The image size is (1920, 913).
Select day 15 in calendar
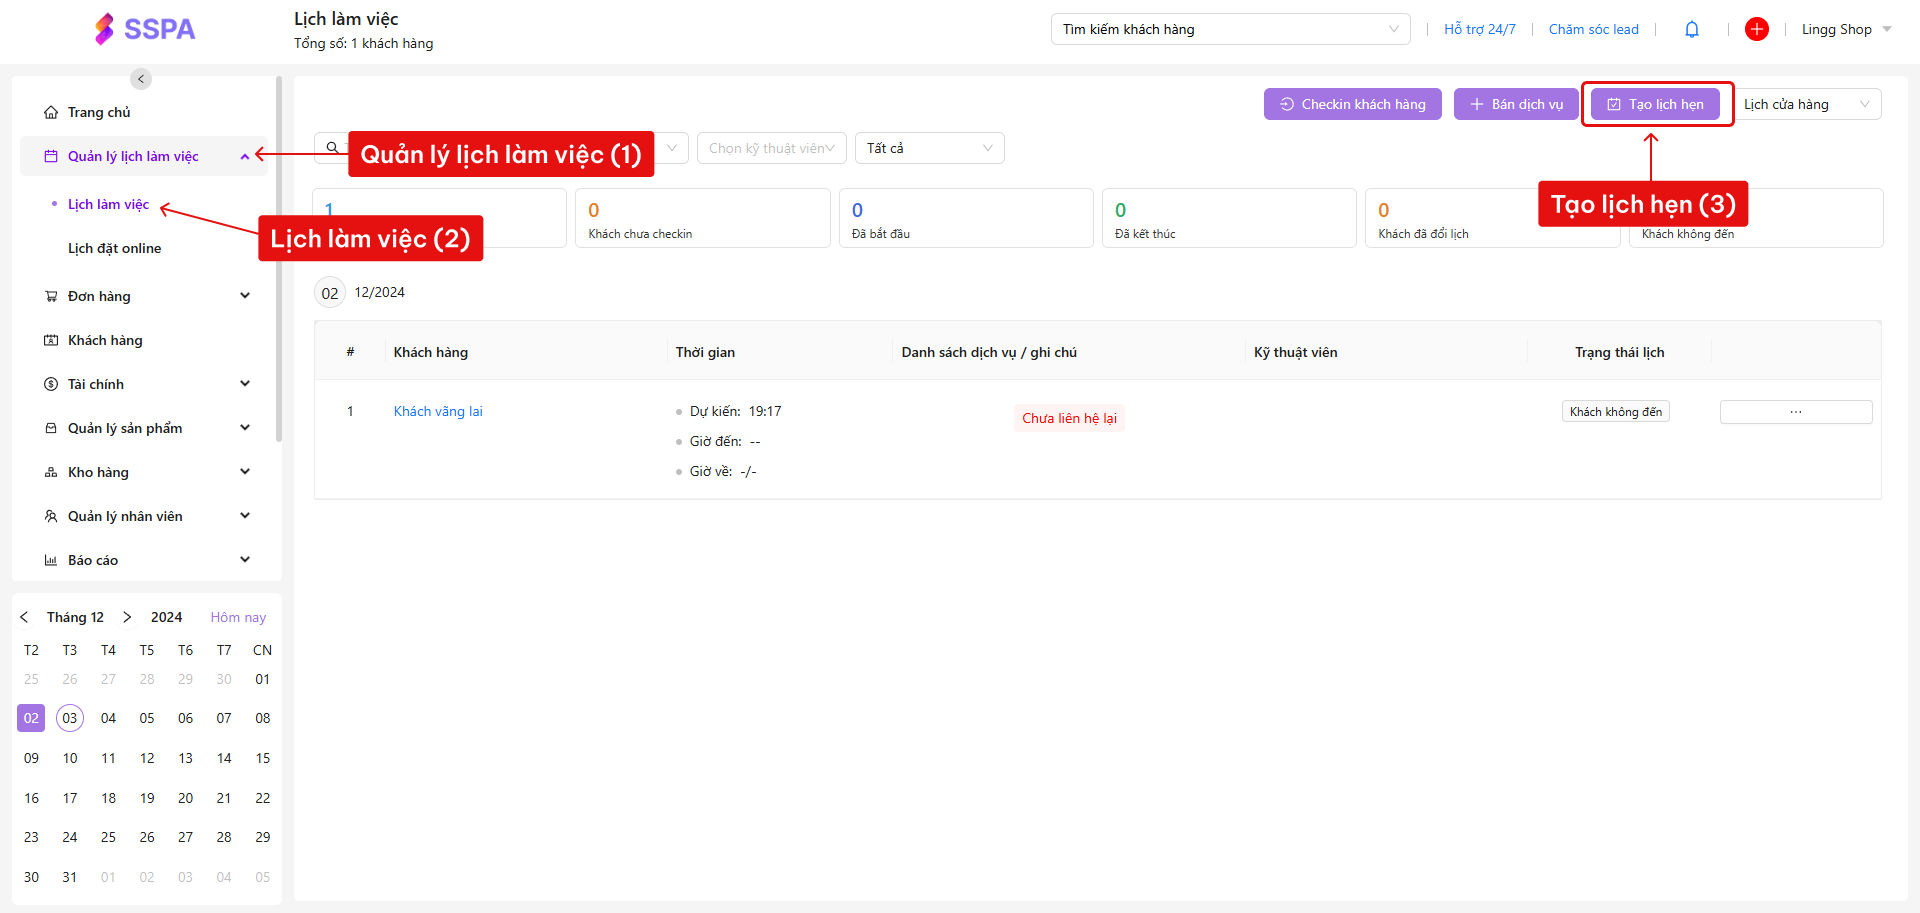coord(263,758)
